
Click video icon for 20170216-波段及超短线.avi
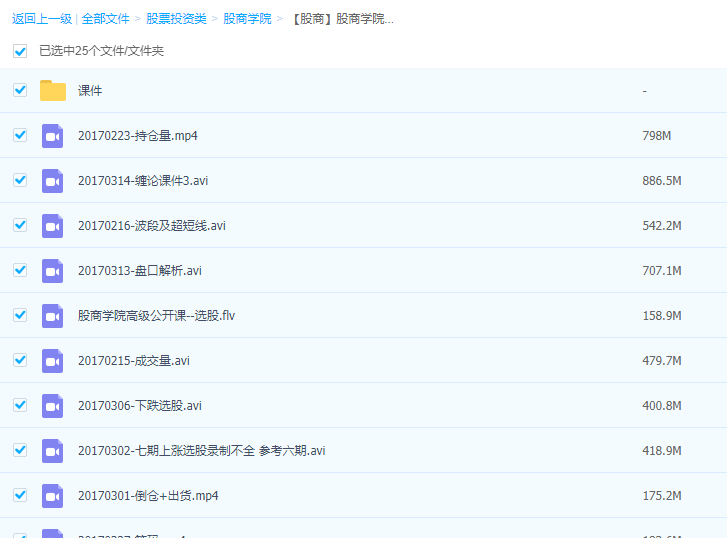tap(53, 226)
